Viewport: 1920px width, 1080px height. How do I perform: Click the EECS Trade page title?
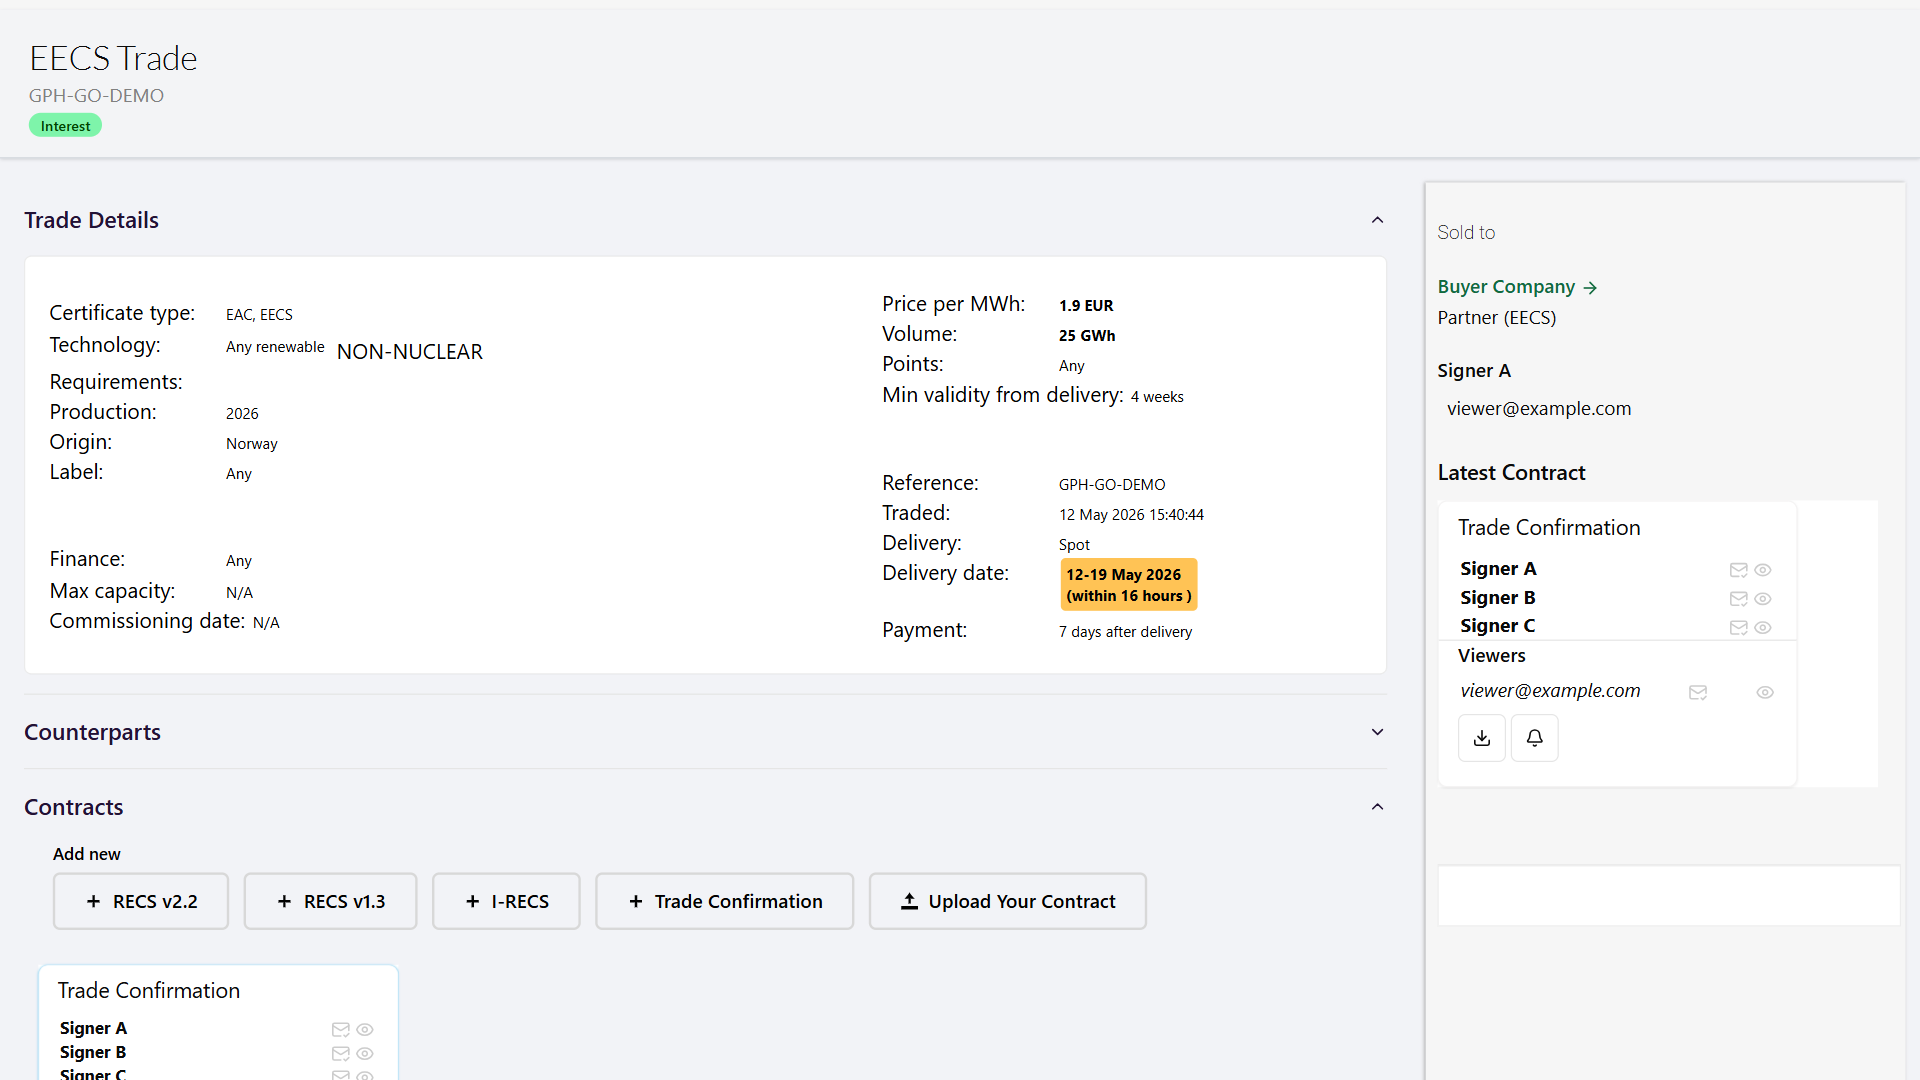click(113, 58)
